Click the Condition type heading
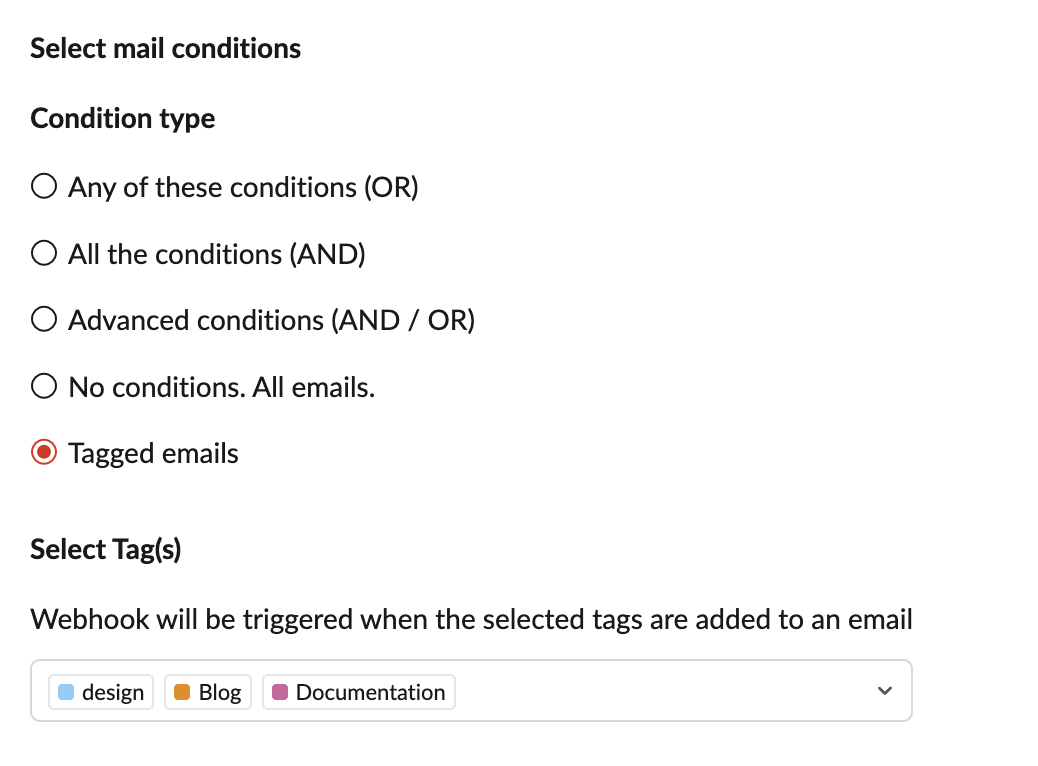Image resolution: width=1038 pixels, height=766 pixels. click(122, 119)
